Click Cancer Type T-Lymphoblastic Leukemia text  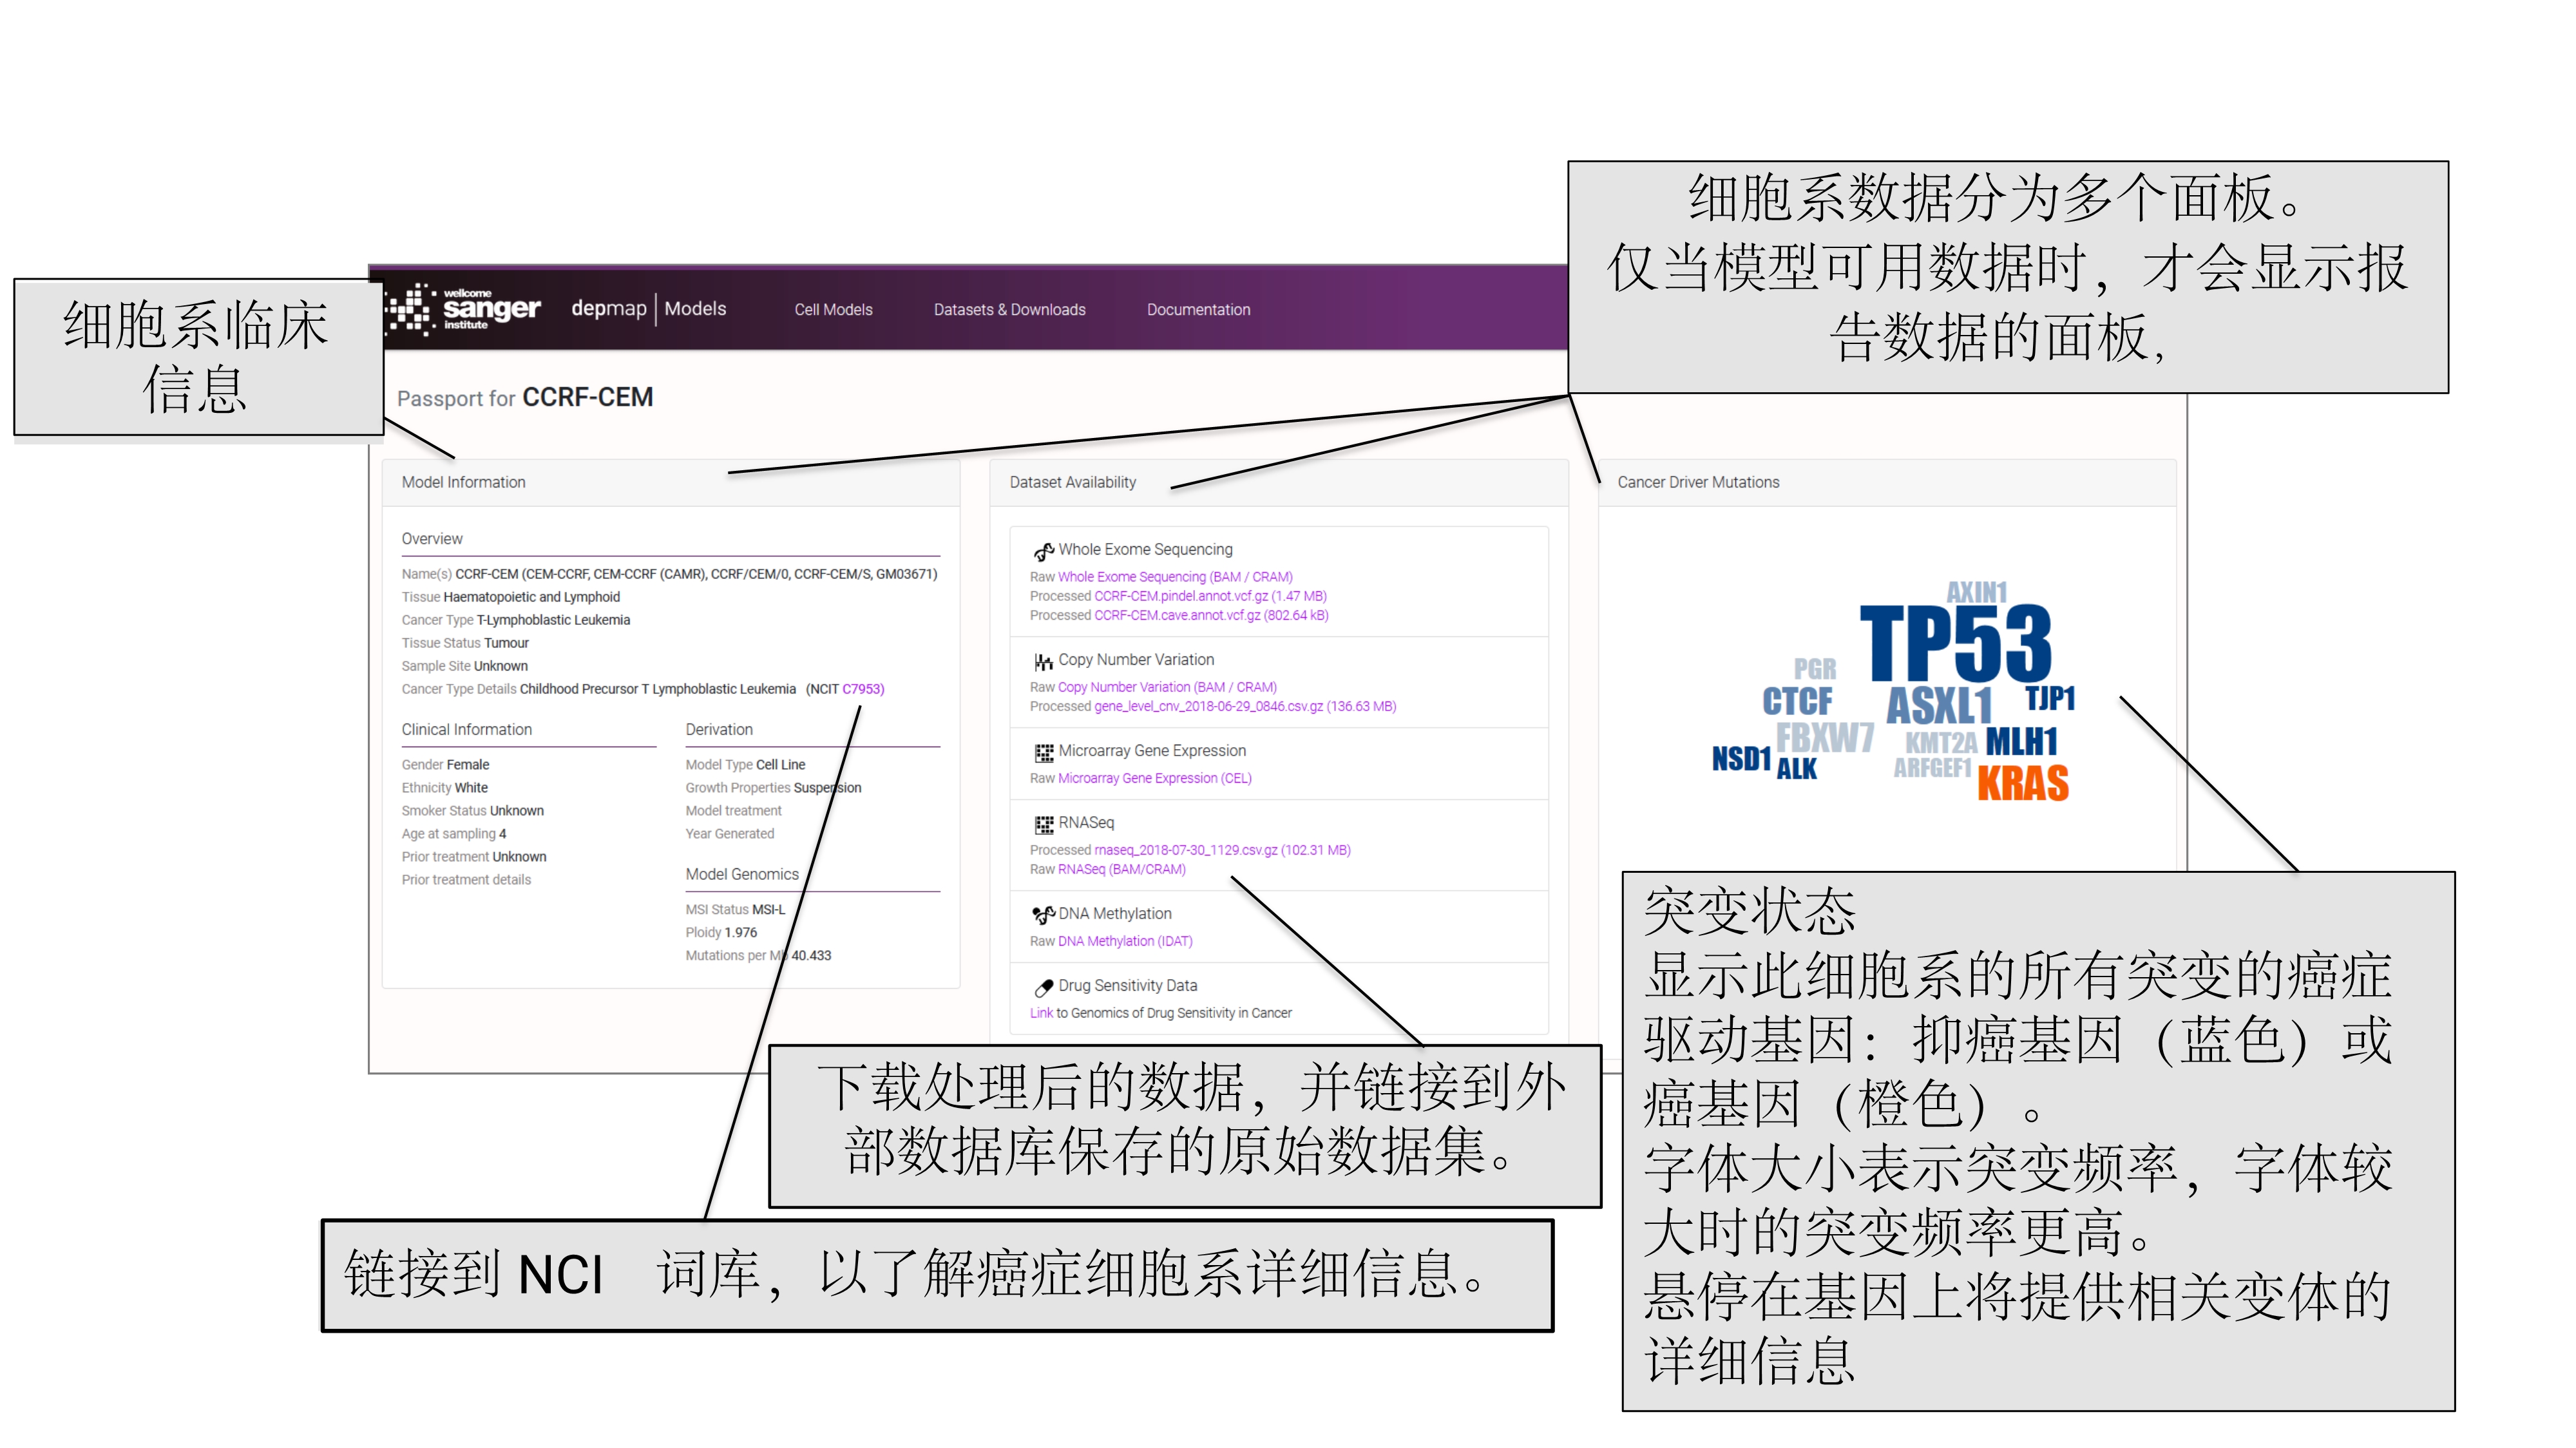pyautogui.click(x=516, y=620)
